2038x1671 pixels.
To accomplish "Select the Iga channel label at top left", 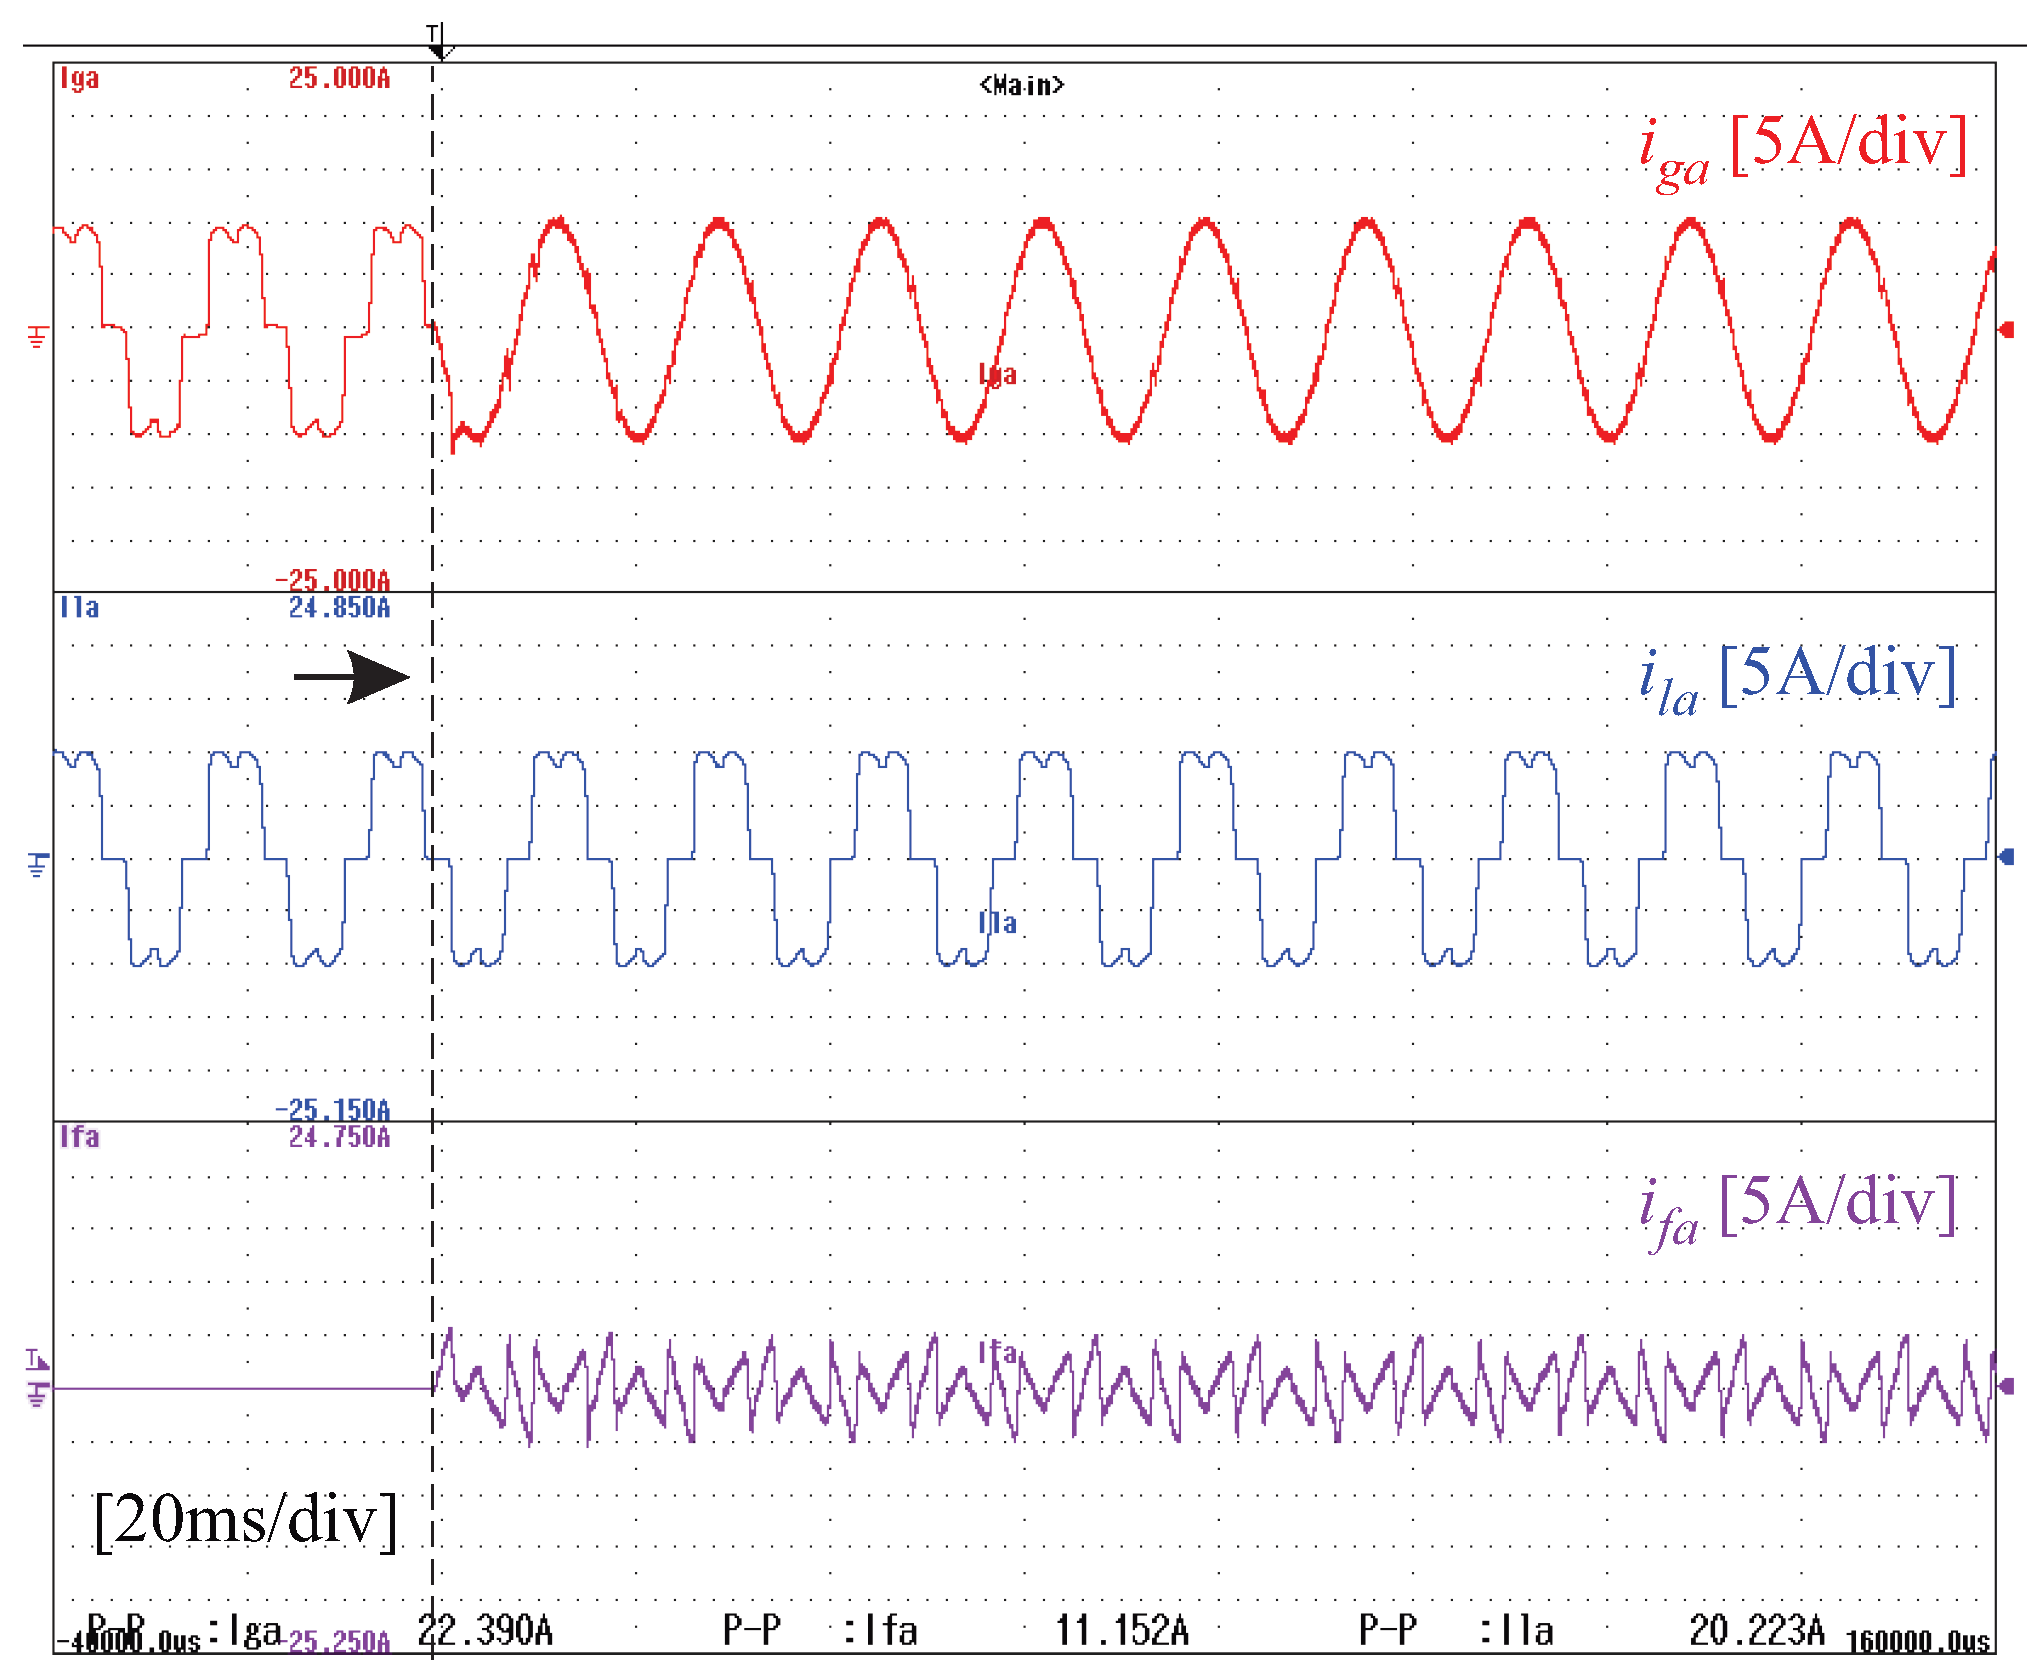I will tap(80, 78).
